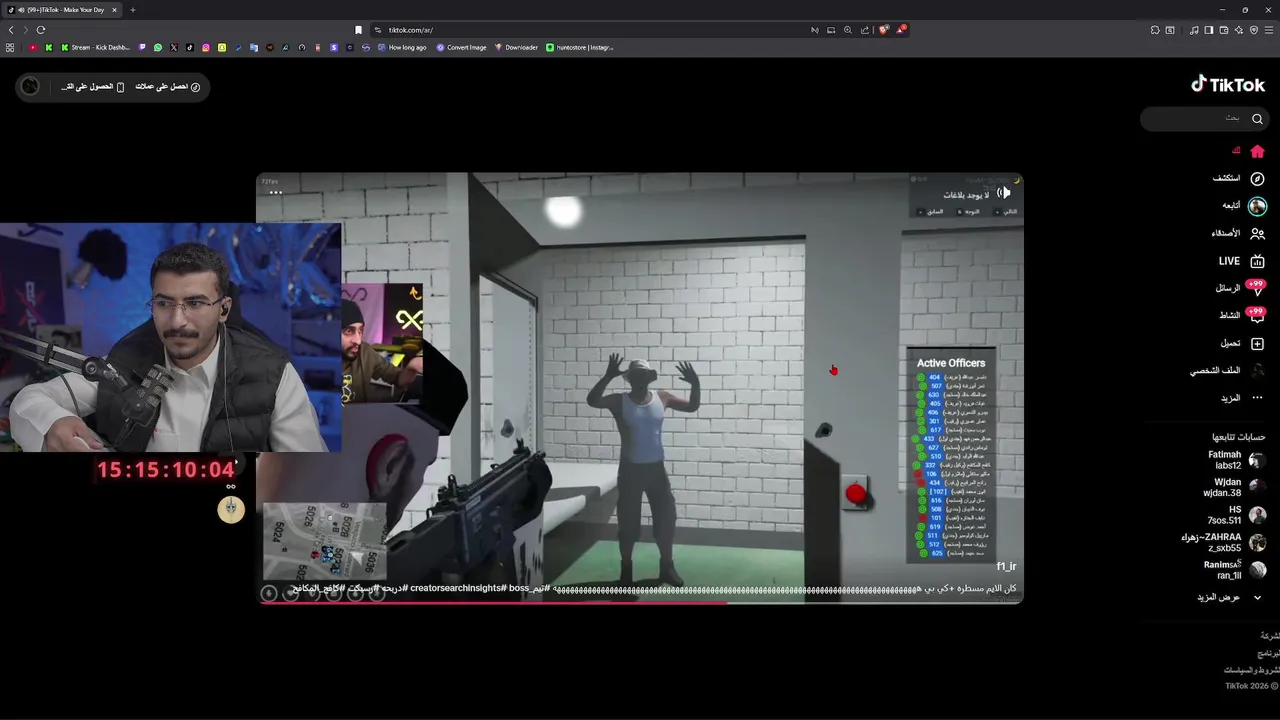Toggle browser sidebar panel
Viewport: 1280px width, 720px height.
tap(1209, 30)
